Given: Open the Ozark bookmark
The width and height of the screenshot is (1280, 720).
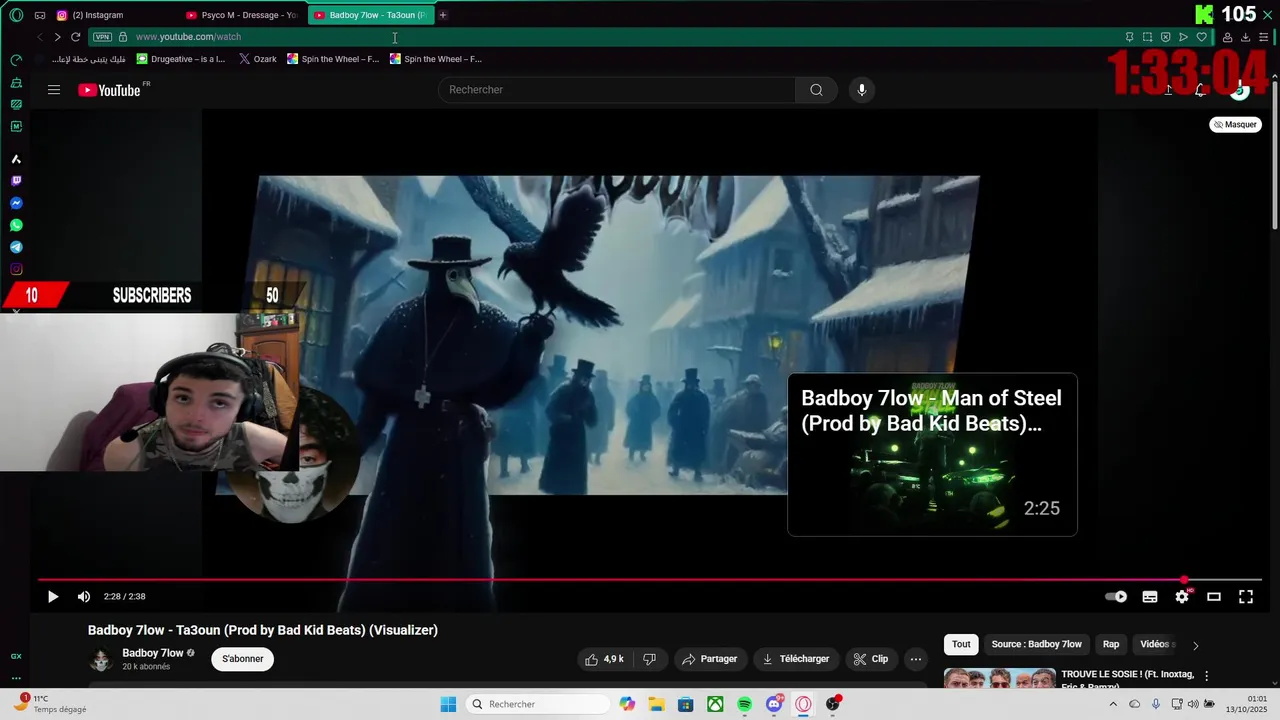Looking at the screenshot, I should pyautogui.click(x=258, y=59).
